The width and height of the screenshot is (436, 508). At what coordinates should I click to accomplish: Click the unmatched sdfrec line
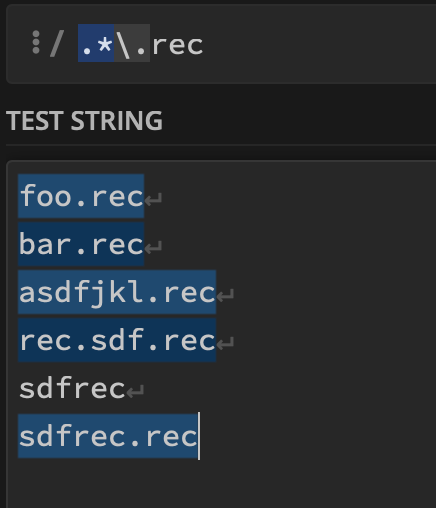pyautogui.click(x=72, y=388)
